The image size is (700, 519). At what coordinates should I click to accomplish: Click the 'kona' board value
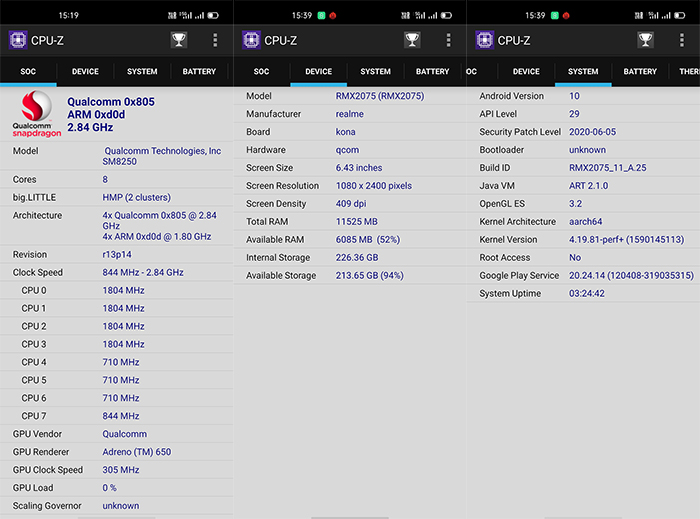[346, 132]
